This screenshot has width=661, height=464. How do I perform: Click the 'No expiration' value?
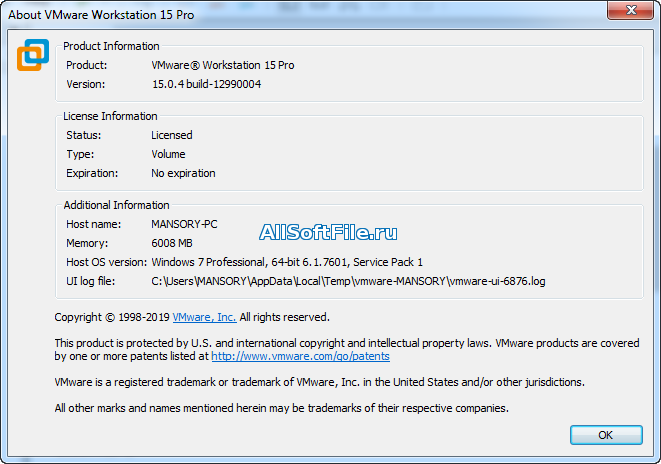click(183, 173)
